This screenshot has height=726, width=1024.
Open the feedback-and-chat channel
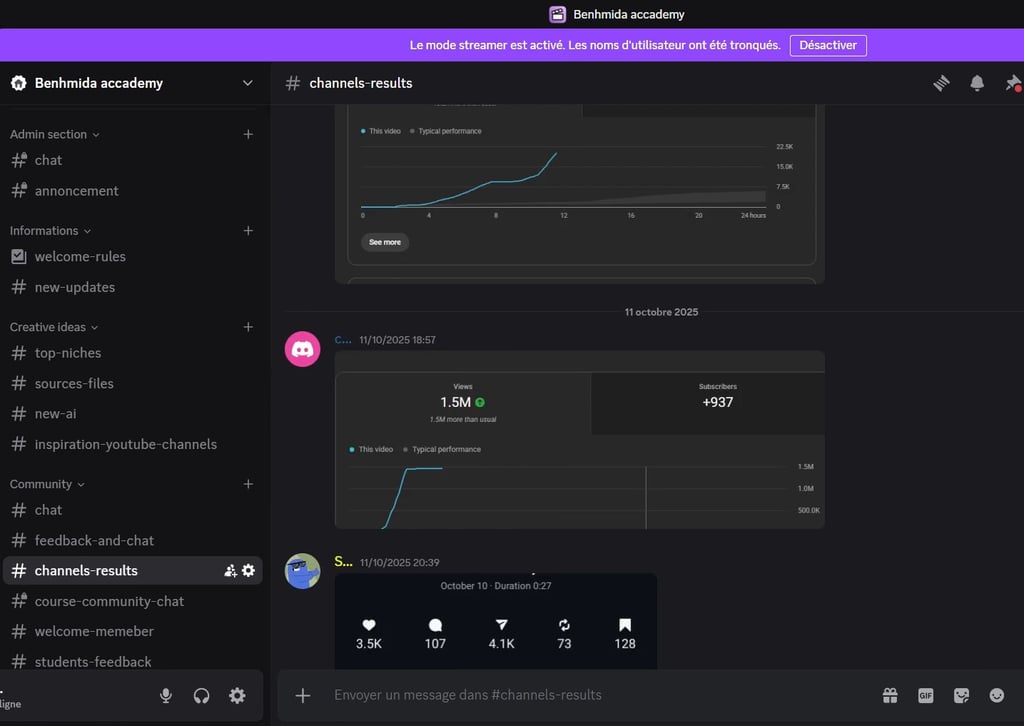coord(133,541)
